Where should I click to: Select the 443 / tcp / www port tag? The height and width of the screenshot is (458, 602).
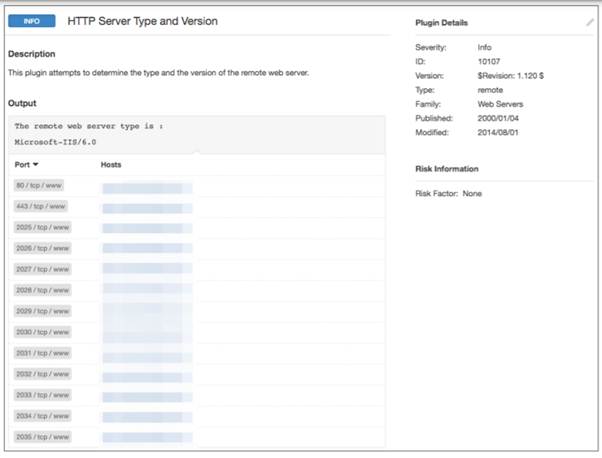42,206
